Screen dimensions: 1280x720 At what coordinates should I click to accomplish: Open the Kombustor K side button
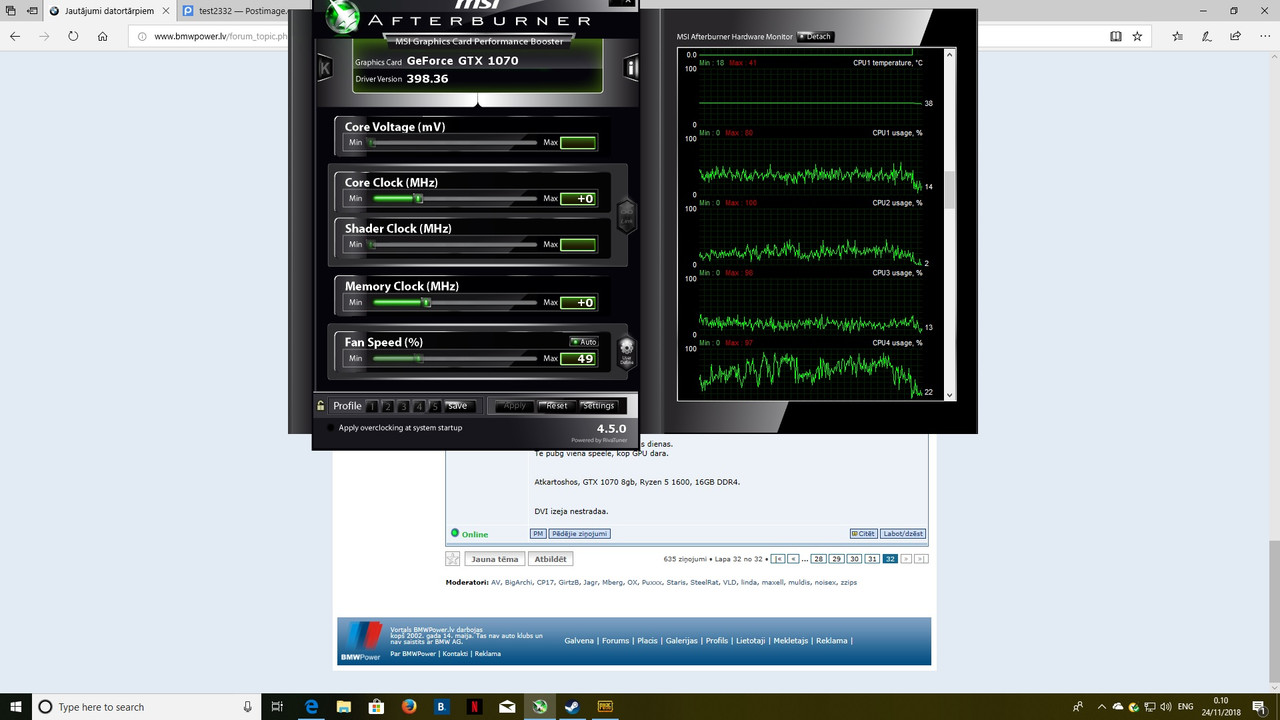tap(325, 69)
